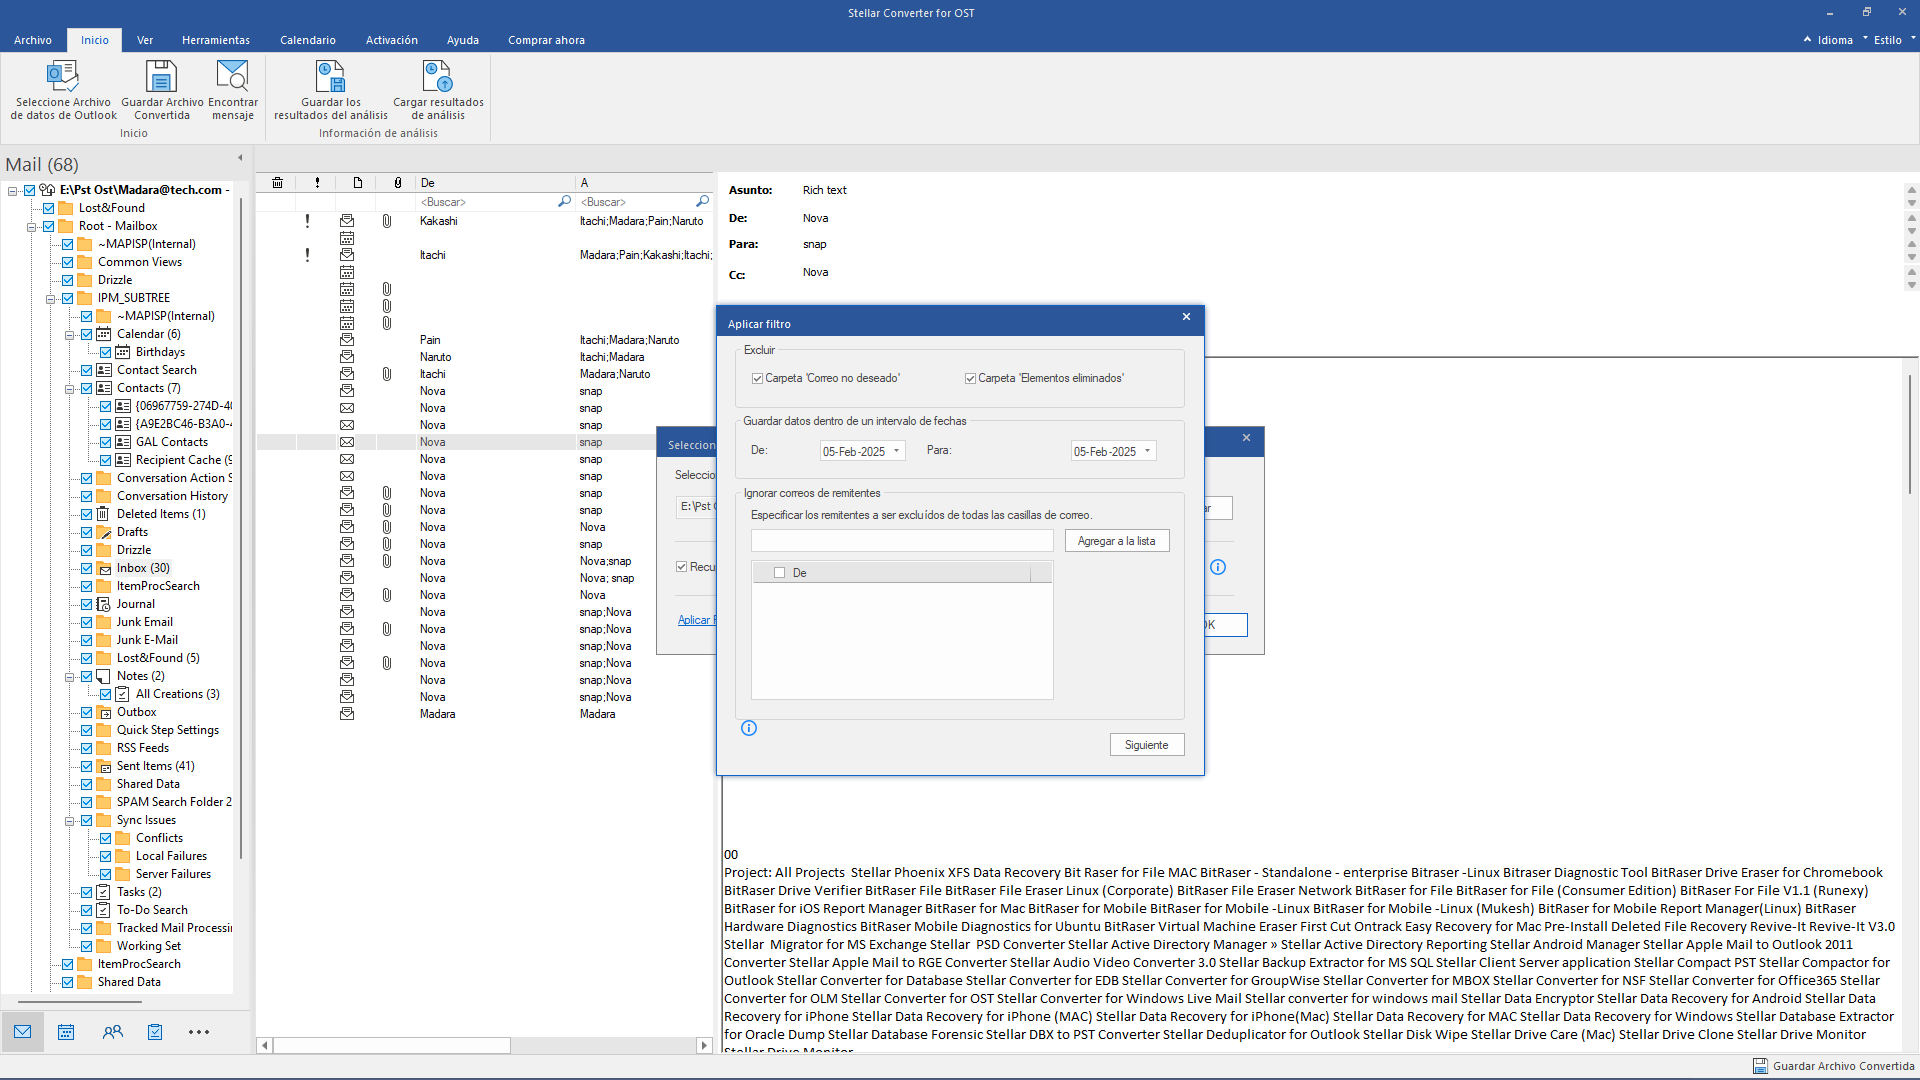Click info icon in Aplicar filtro dialog
The image size is (1920, 1080).
(x=749, y=728)
